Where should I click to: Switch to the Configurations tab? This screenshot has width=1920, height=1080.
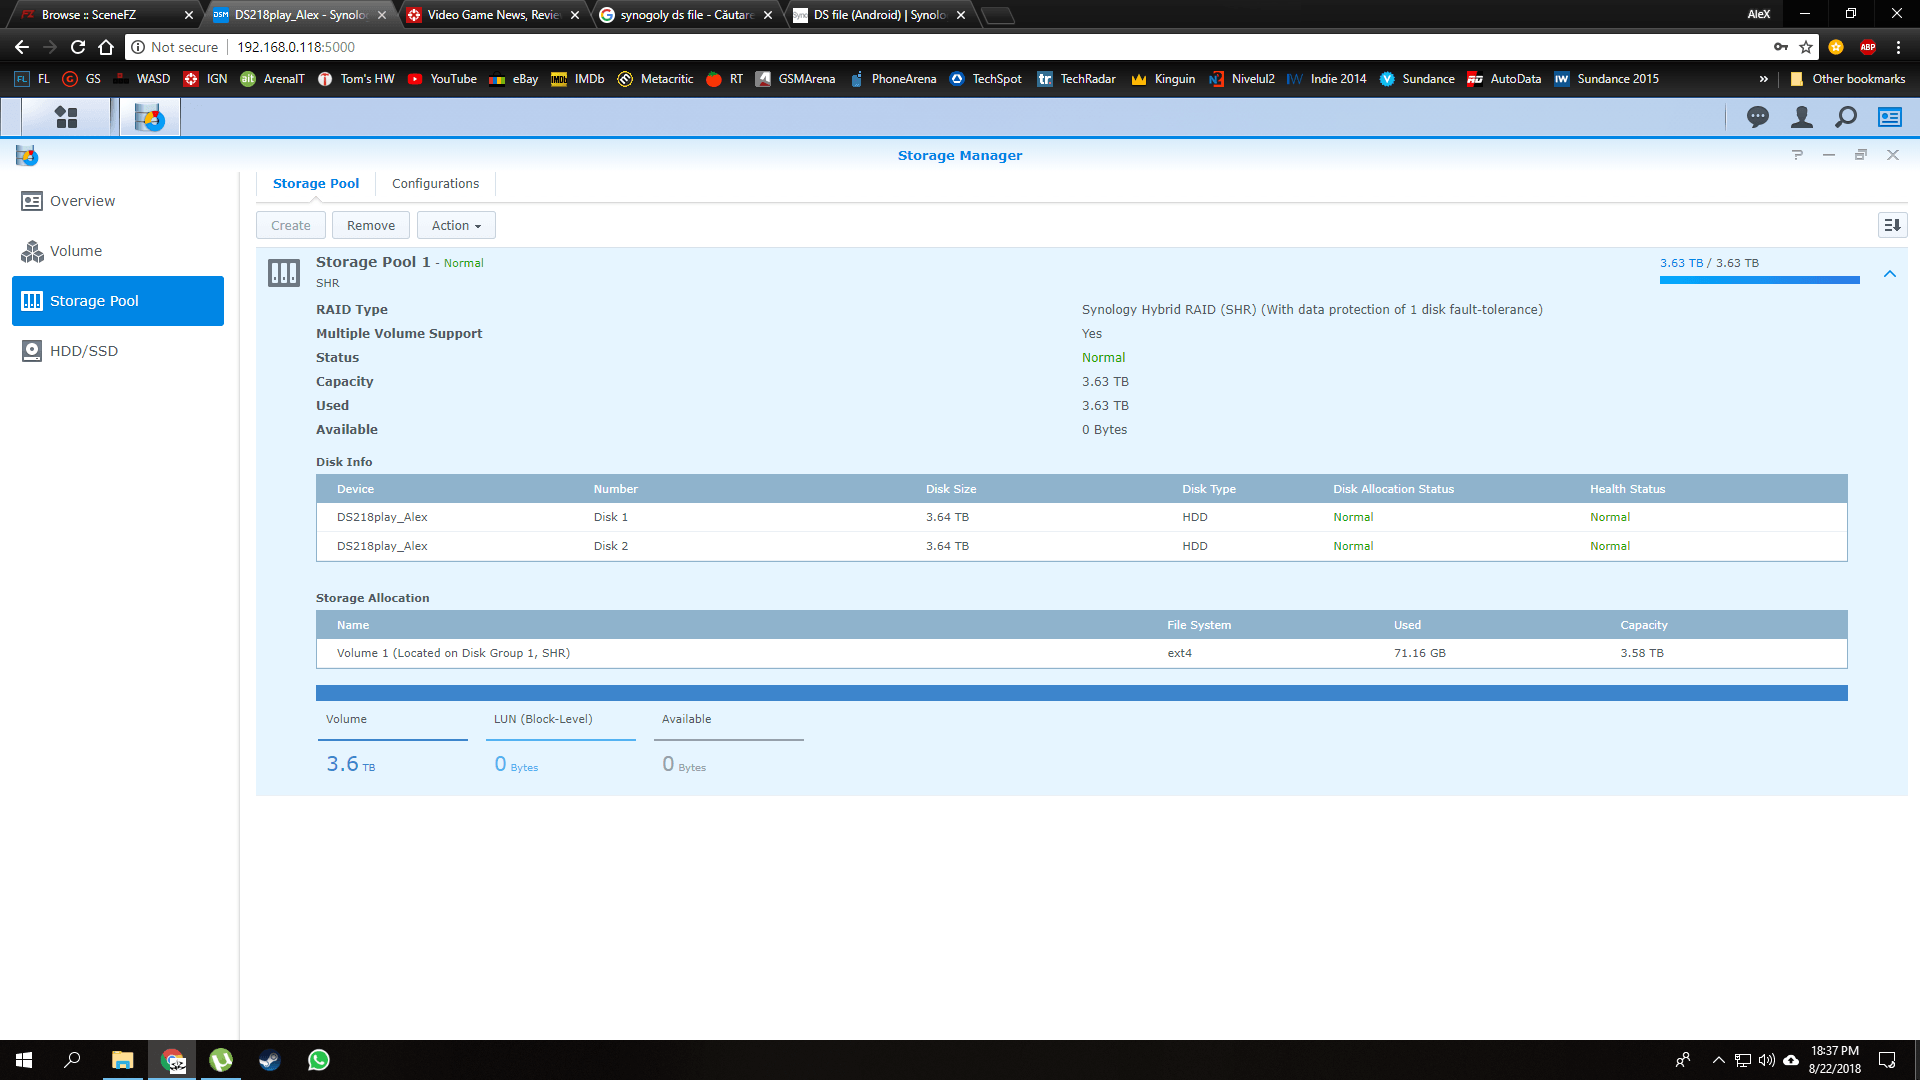[x=435, y=184]
